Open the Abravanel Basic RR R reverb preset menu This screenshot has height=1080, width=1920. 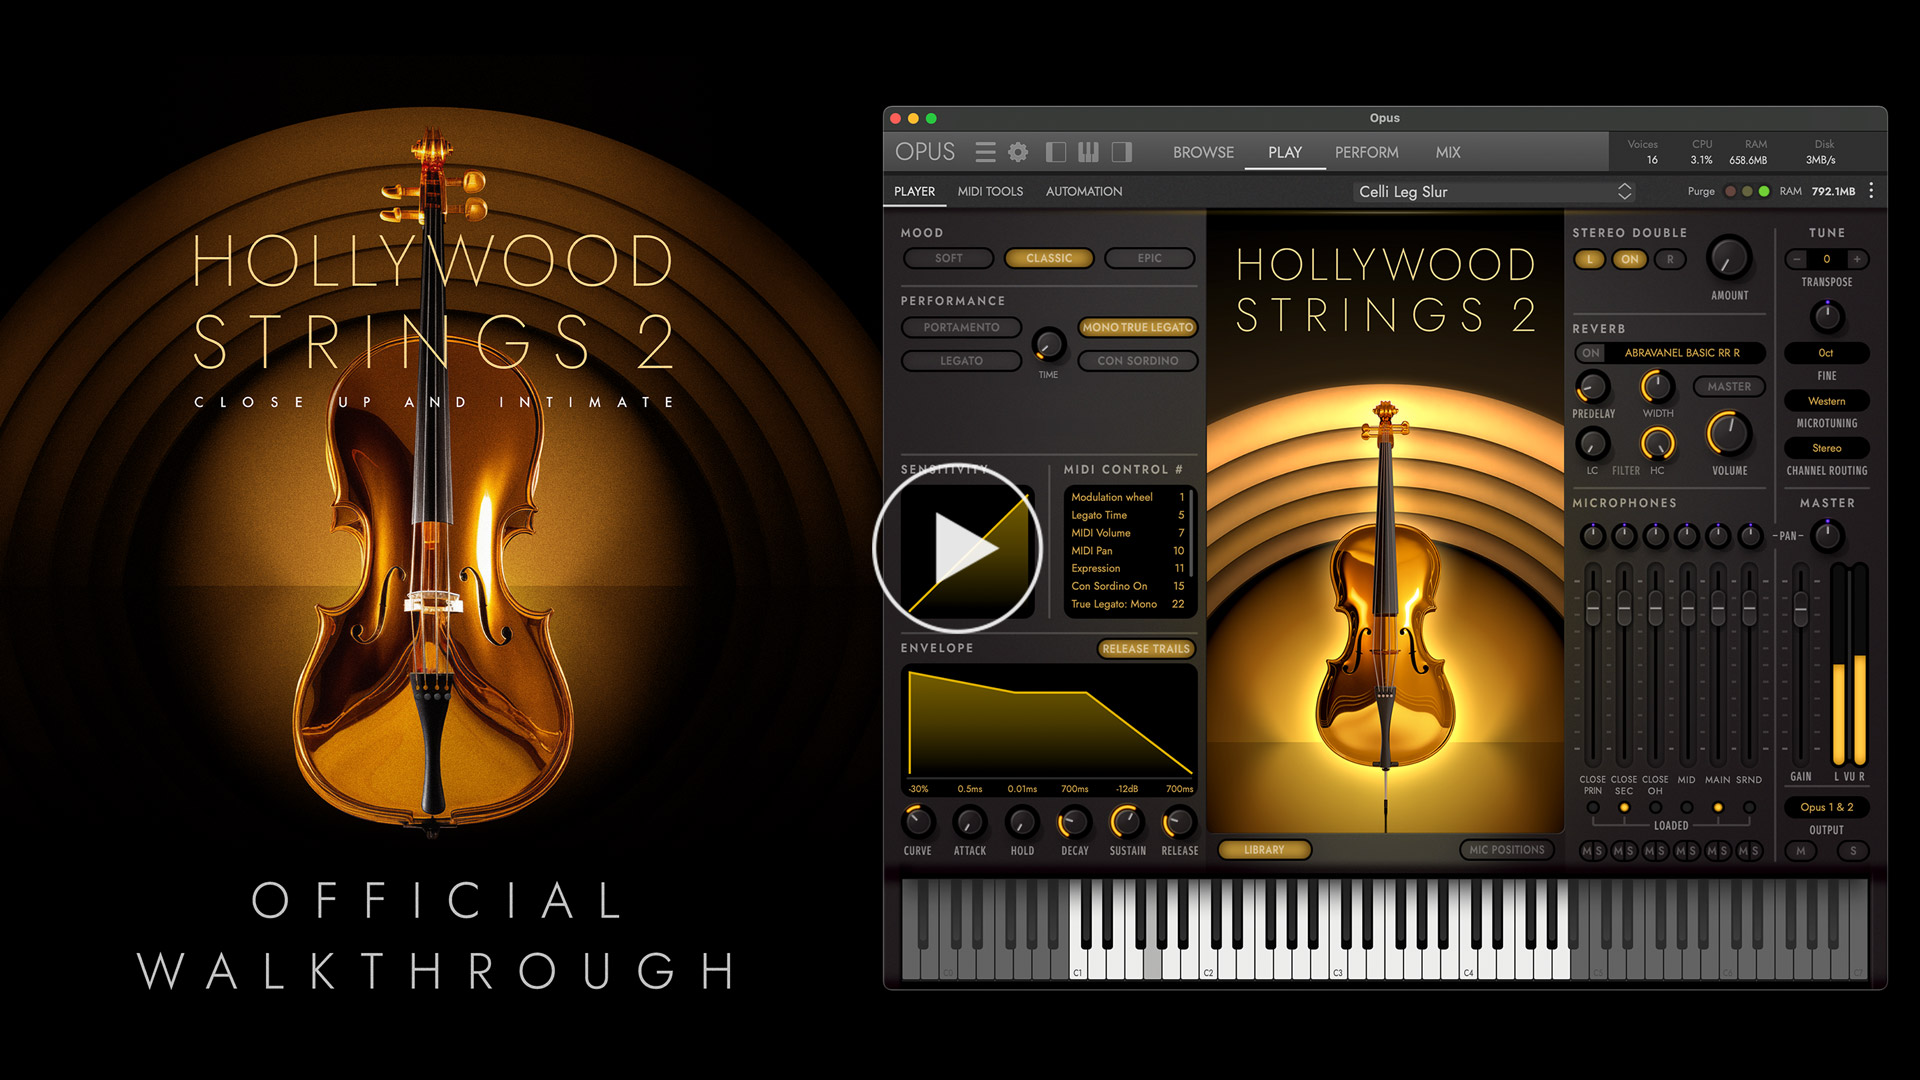point(1682,353)
